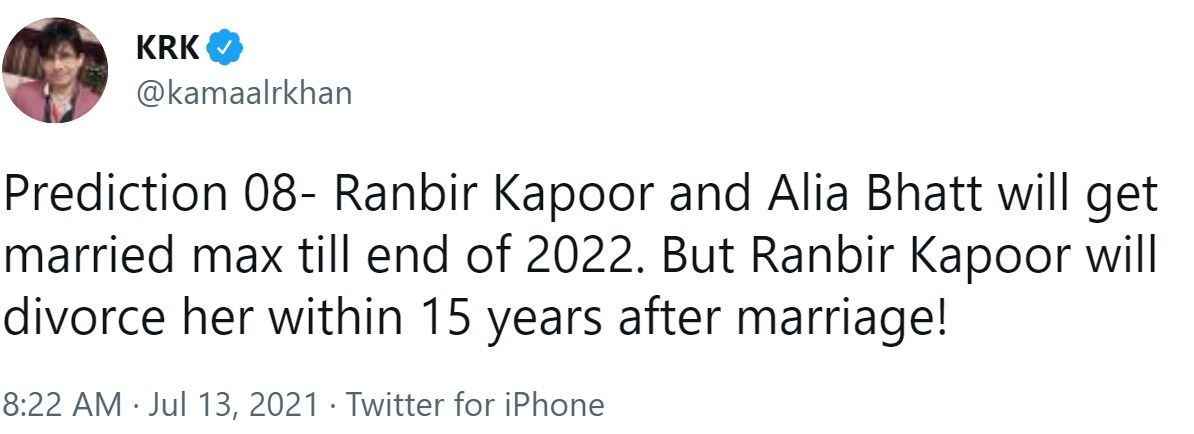
Task: Open KRK's profile picture avatar
Action: tap(55, 70)
